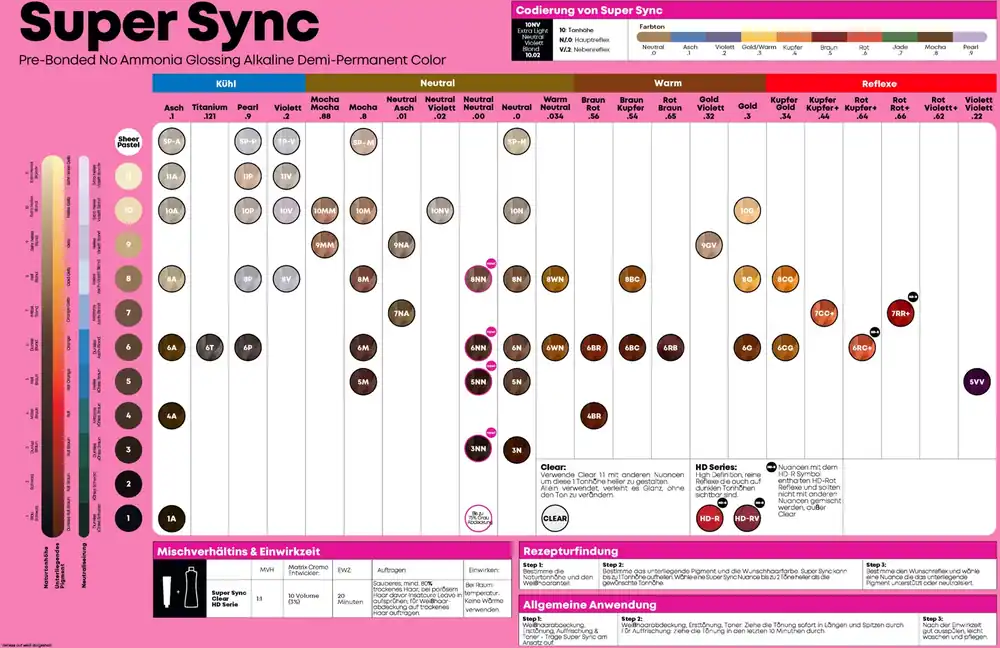1000x648 pixels.
Task: Choose the 7RR+ red reflex swatch
Action: (x=901, y=313)
